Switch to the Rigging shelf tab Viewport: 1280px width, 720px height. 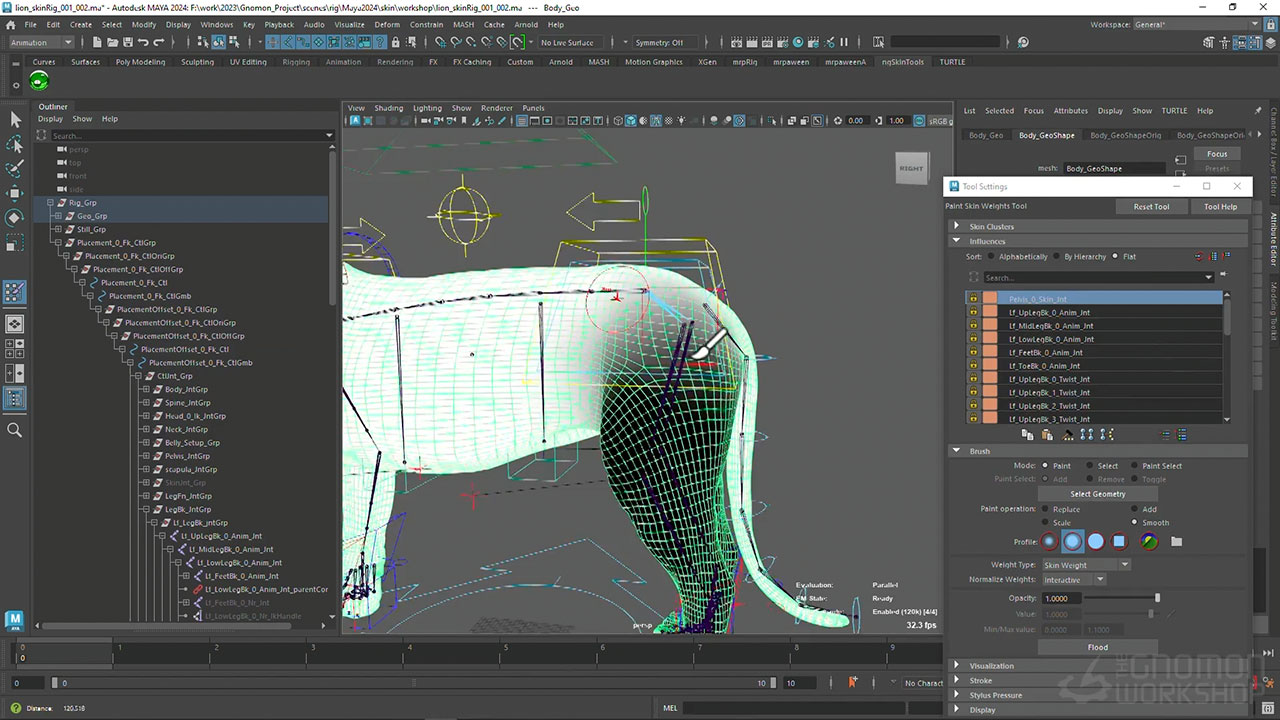tap(296, 62)
